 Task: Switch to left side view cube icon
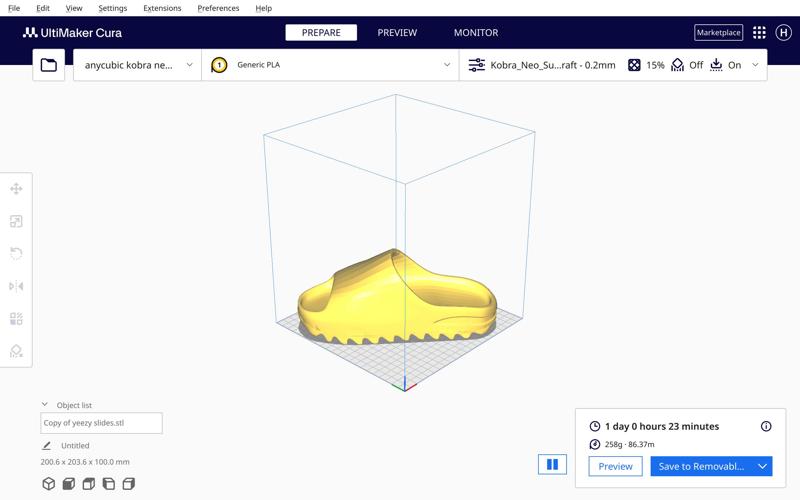point(109,483)
